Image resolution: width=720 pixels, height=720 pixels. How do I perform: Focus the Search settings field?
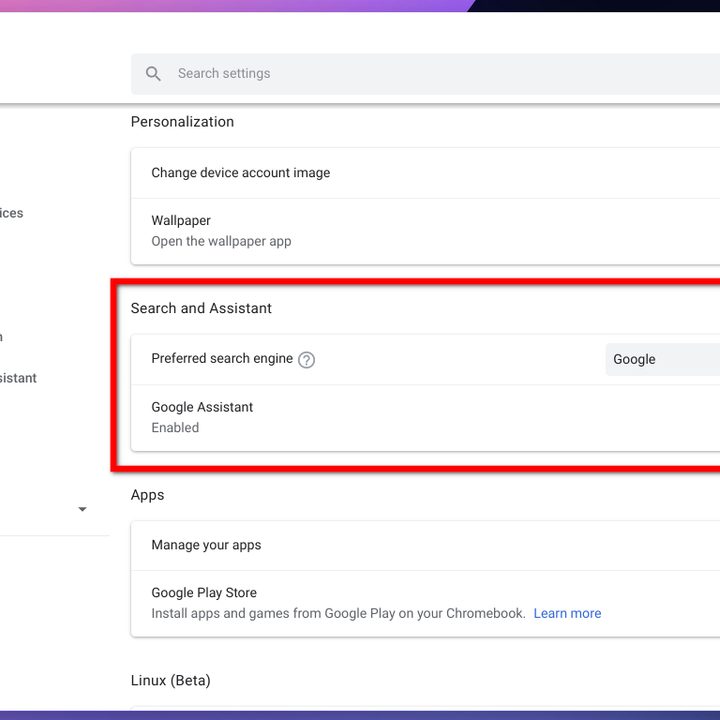pos(425,74)
